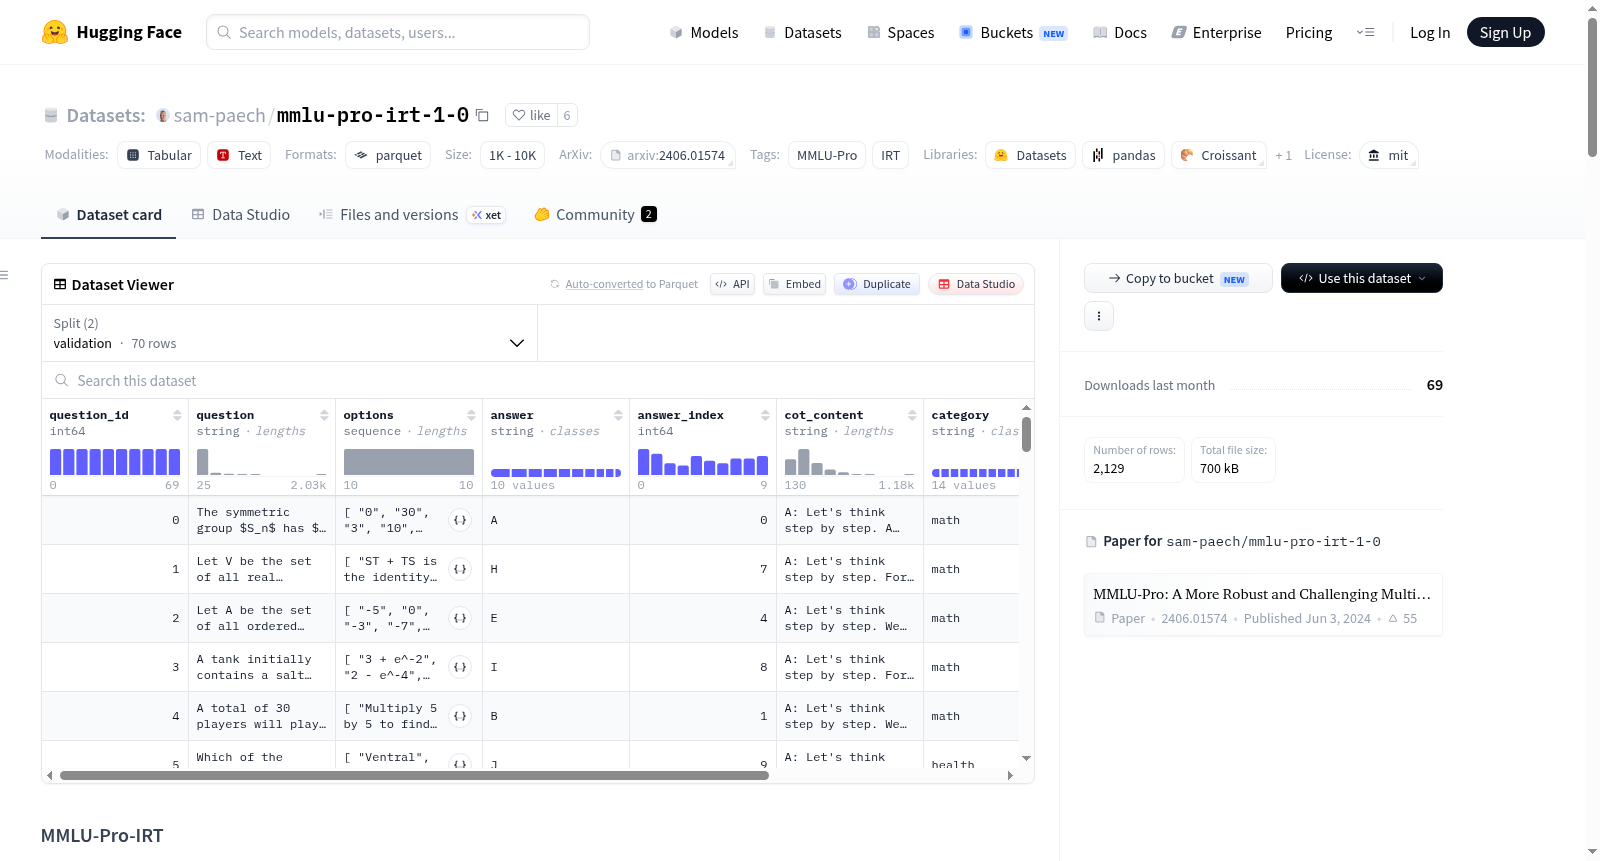Go to Datasets in the navigation
The image size is (1600, 861).
803,32
